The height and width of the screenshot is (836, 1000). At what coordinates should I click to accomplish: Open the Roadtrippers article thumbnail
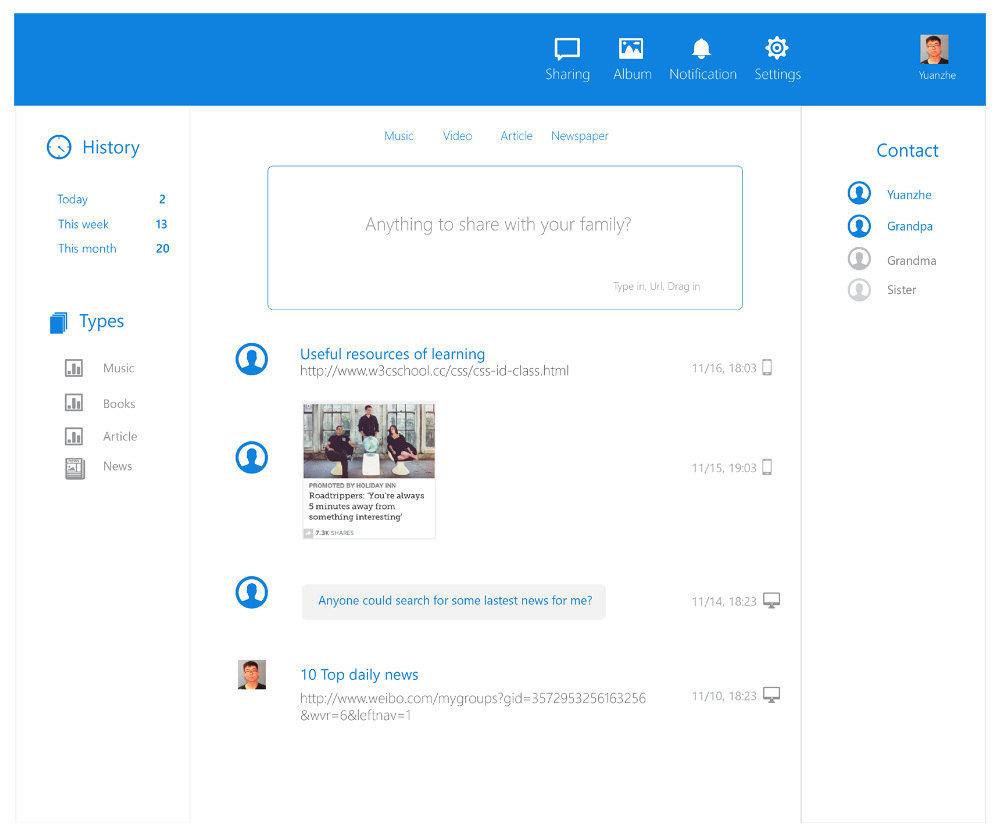coord(369,470)
